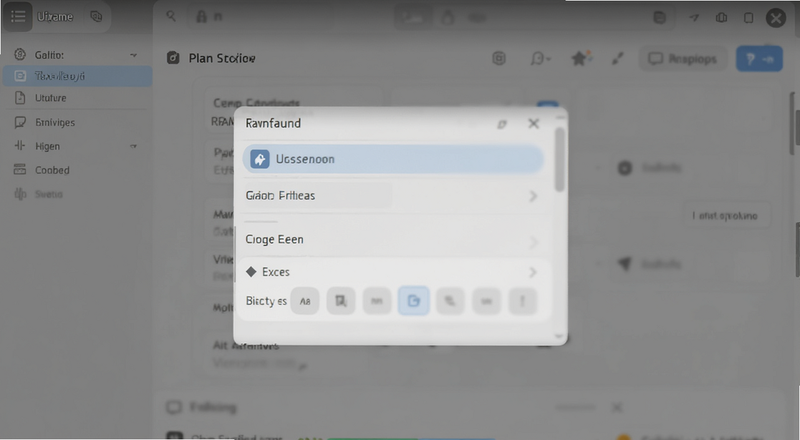The image size is (800, 440).
Task: Click the blue help button top-right
Action: [x=759, y=59]
